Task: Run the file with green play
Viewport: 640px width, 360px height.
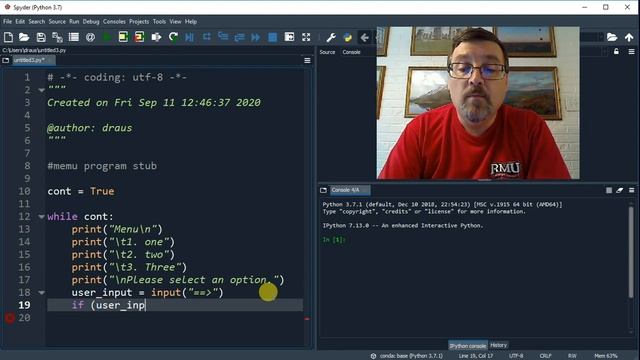Action: (x=107, y=37)
